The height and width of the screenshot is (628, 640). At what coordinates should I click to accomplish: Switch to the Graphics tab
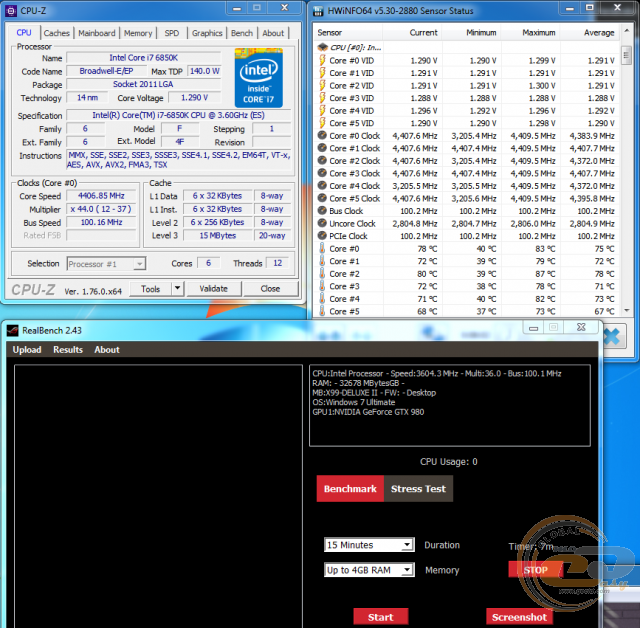click(x=207, y=33)
